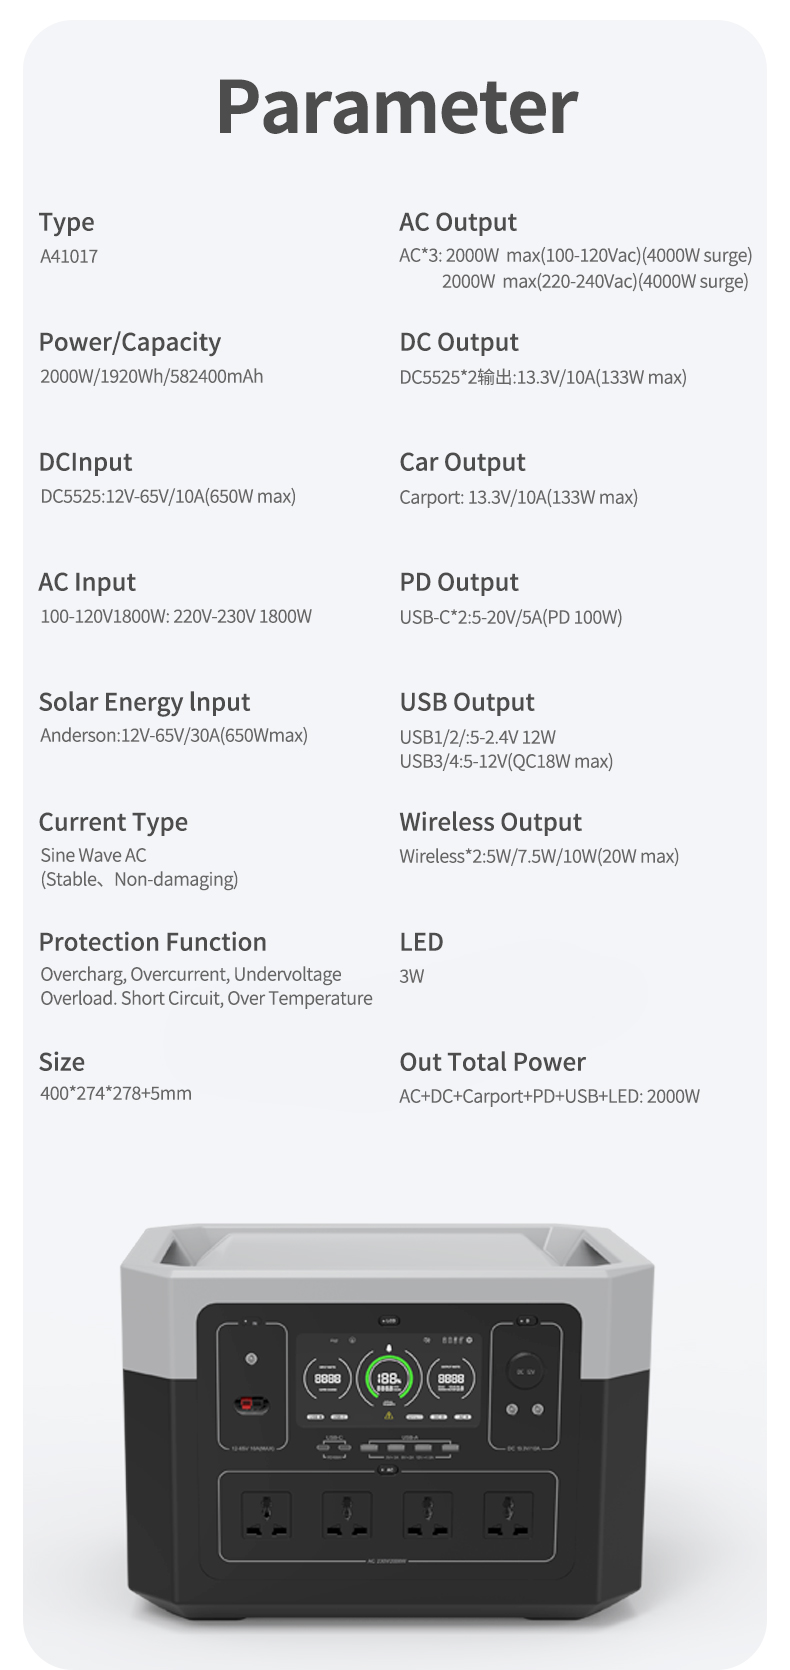The width and height of the screenshot is (790, 1670).
Task: Click the Parameter title
Action: (x=396, y=106)
